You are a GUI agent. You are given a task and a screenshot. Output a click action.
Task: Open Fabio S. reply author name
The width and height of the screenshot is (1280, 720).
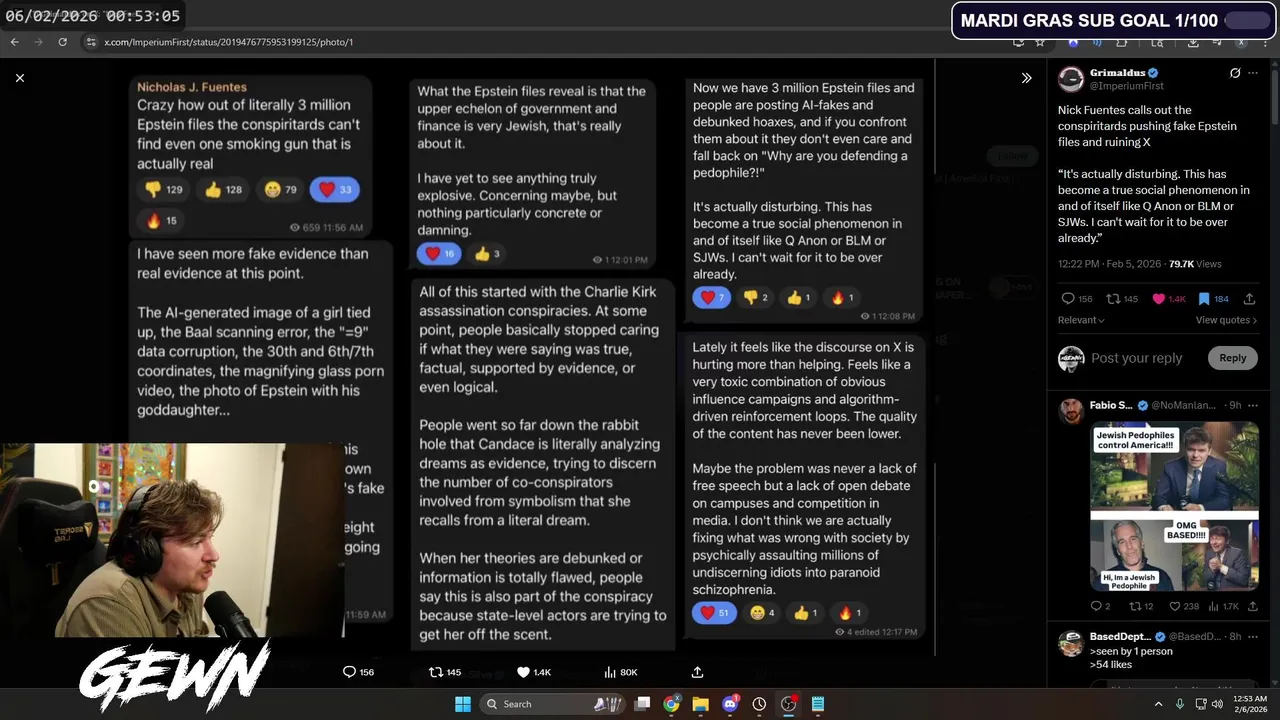(1110, 405)
